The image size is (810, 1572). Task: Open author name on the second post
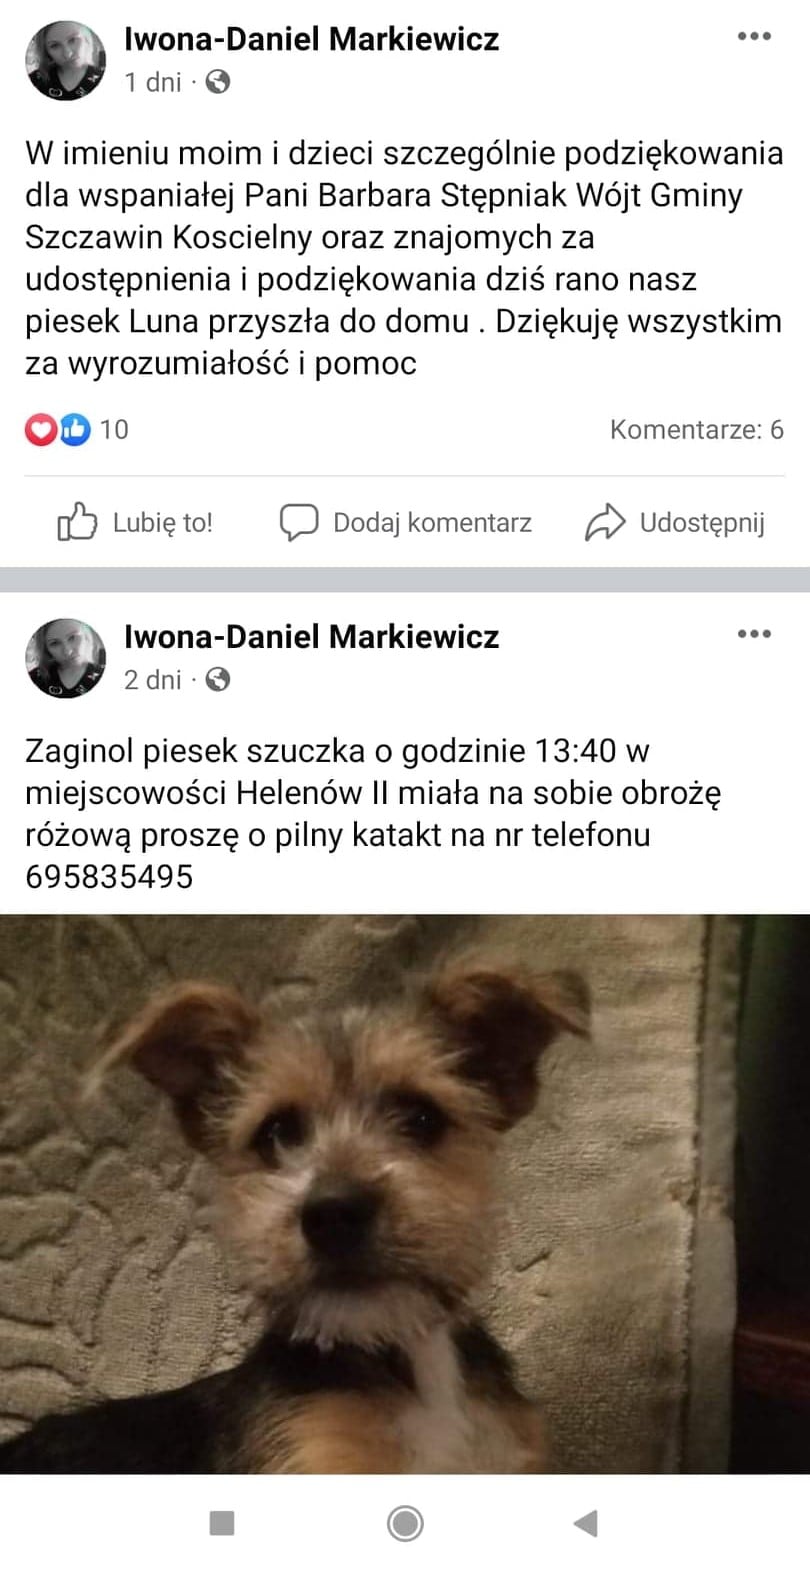(x=311, y=636)
